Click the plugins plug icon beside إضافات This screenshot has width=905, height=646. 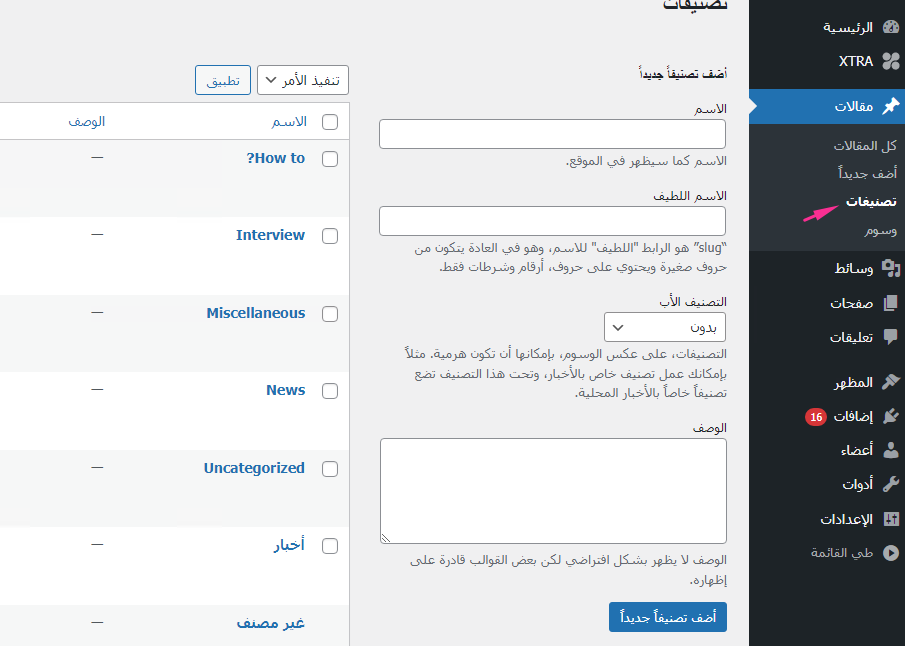tap(890, 416)
